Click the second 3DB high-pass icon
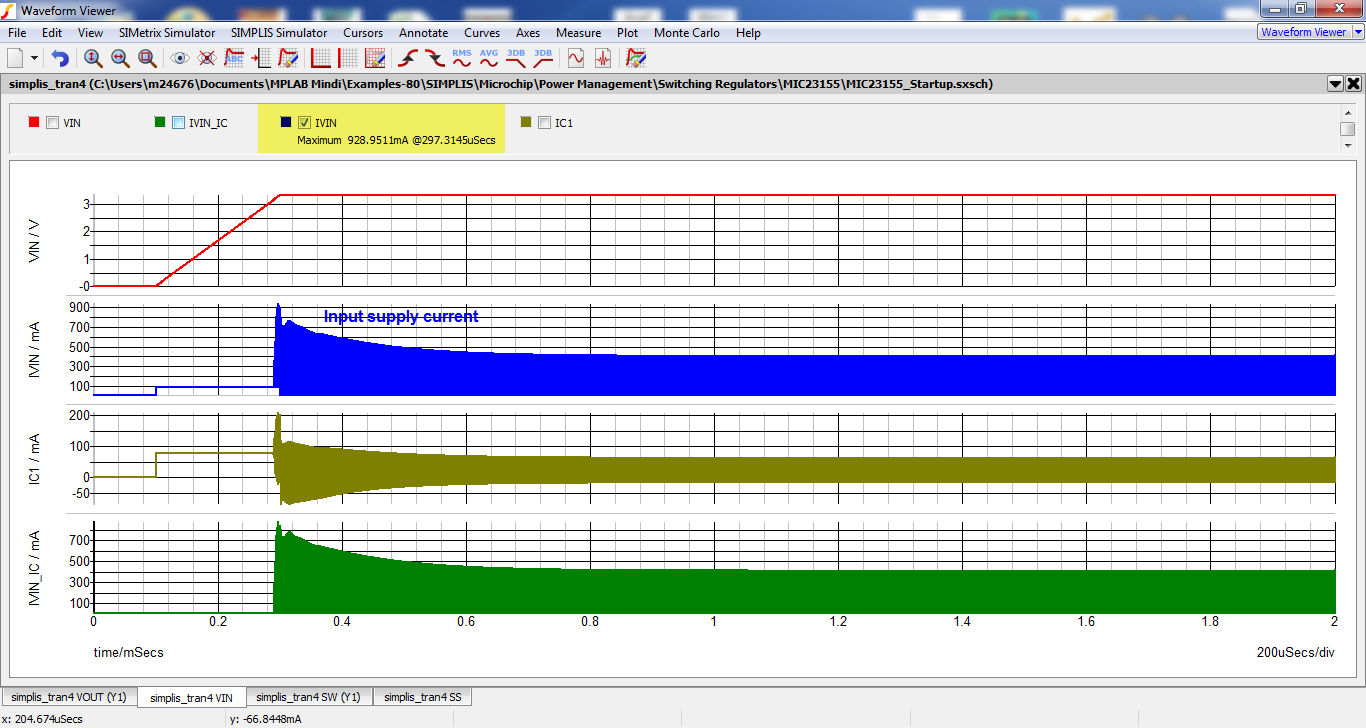The image size is (1366, 728). point(543,58)
